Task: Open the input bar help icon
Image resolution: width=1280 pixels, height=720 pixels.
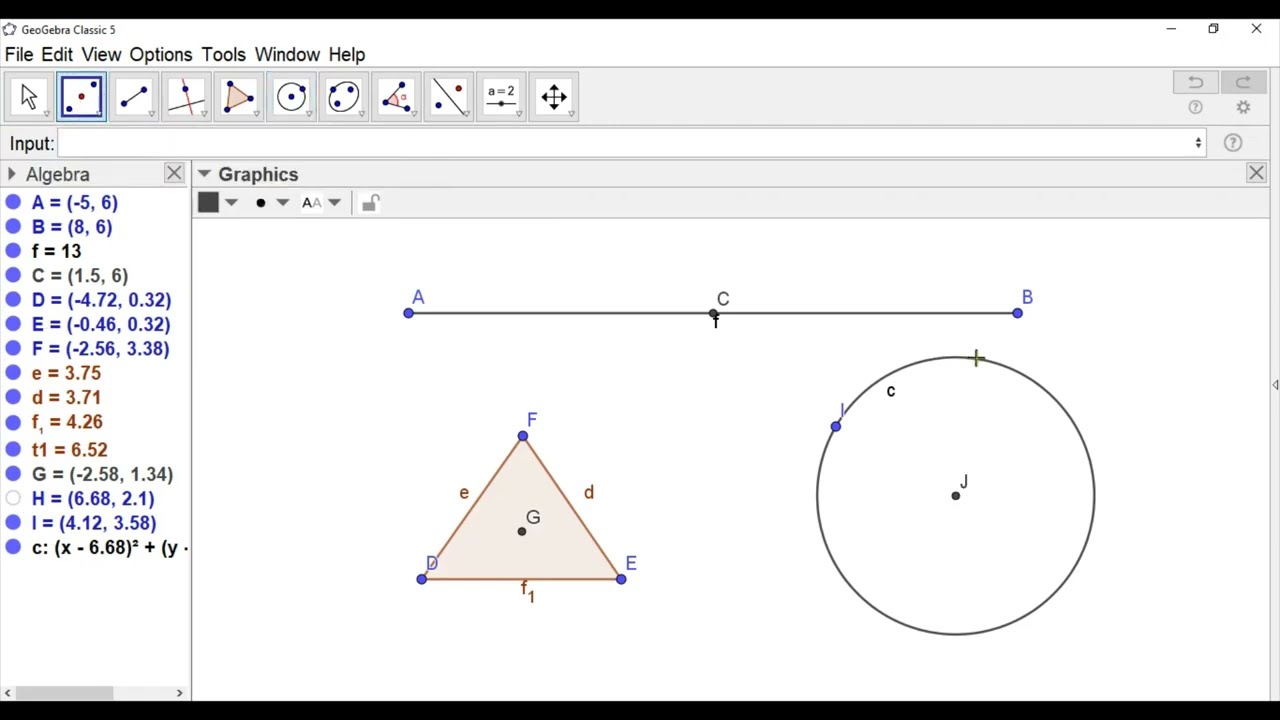Action: [x=1233, y=143]
